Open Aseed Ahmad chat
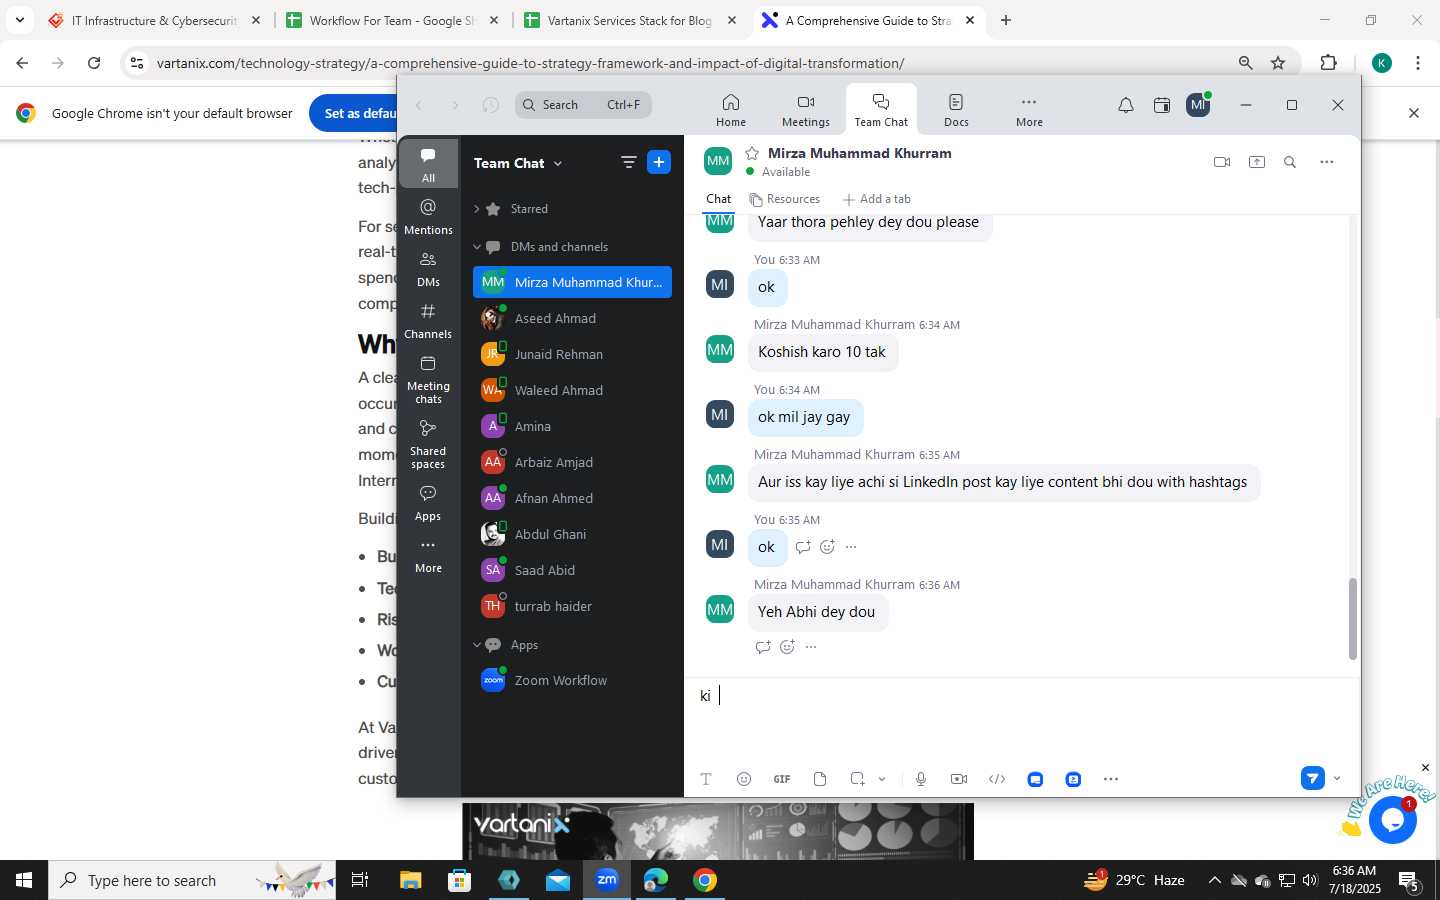 click(572, 318)
